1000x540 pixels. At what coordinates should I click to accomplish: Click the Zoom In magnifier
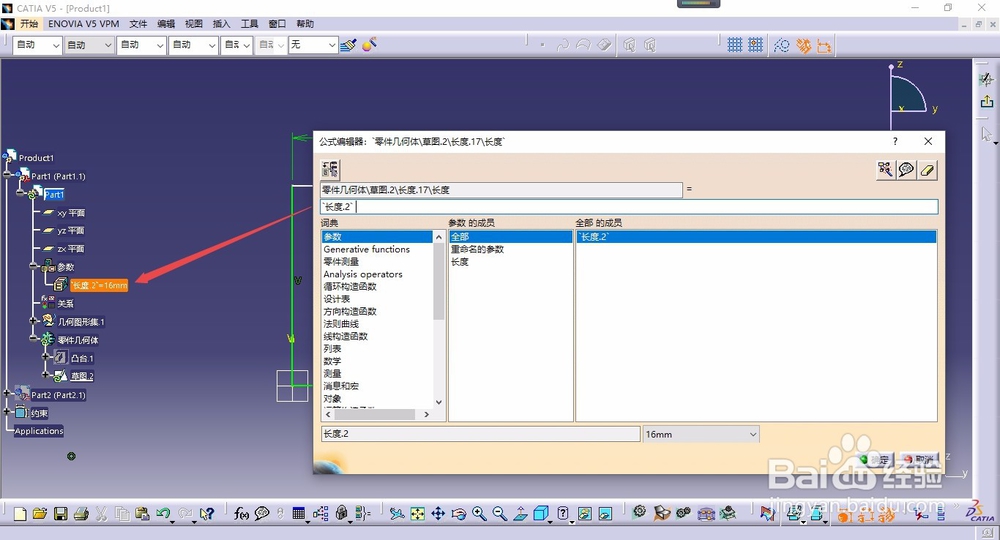pyautogui.click(x=479, y=513)
